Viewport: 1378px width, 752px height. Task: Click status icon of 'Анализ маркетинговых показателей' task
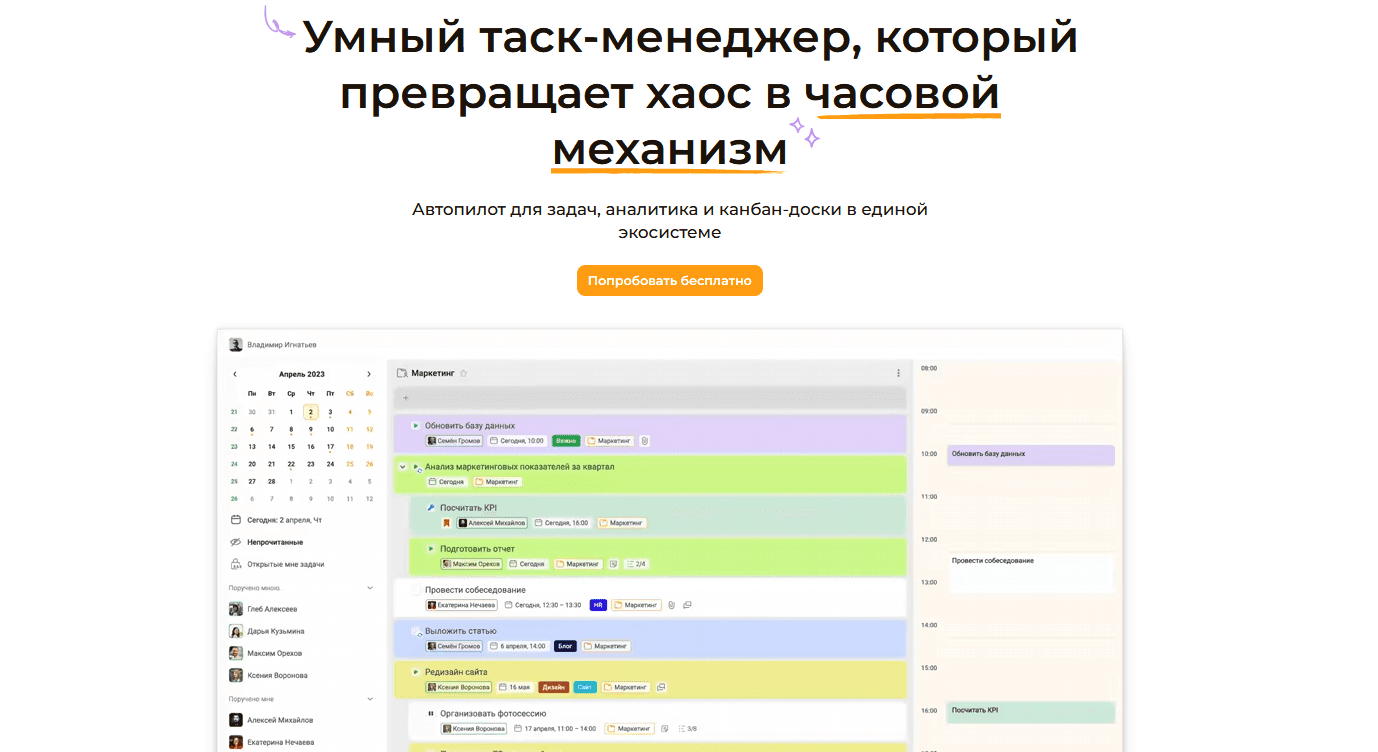pyautogui.click(x=417, y=467)
